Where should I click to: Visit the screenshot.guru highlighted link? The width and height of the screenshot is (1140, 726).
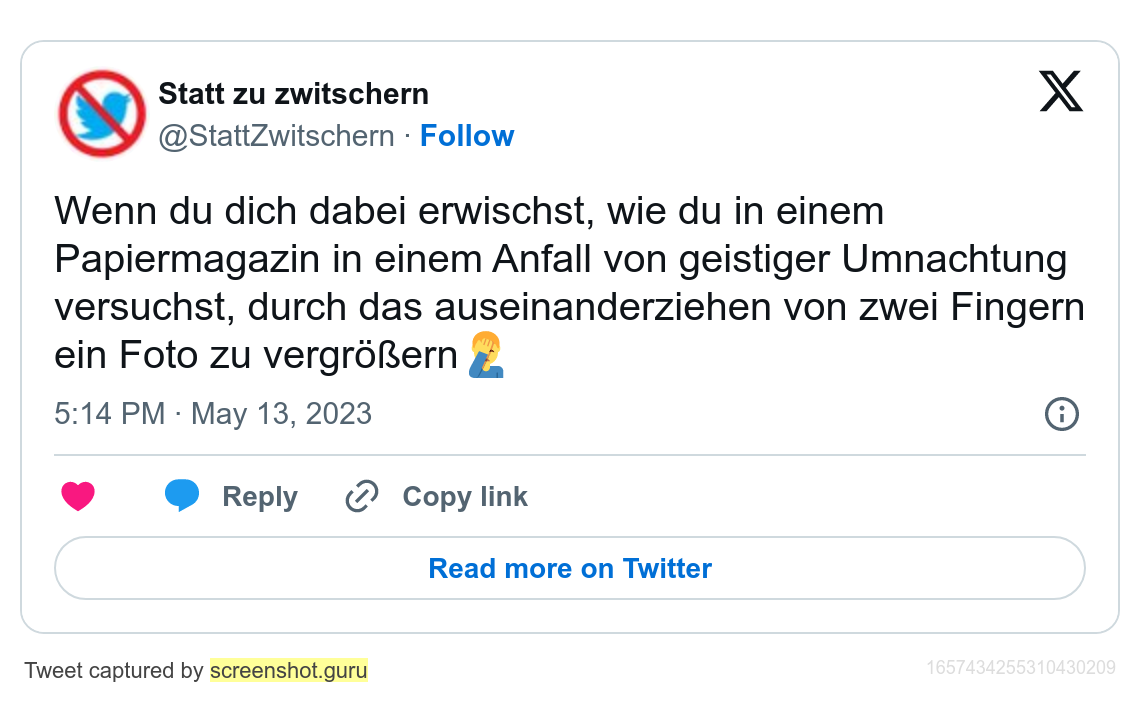pos(289,670)
